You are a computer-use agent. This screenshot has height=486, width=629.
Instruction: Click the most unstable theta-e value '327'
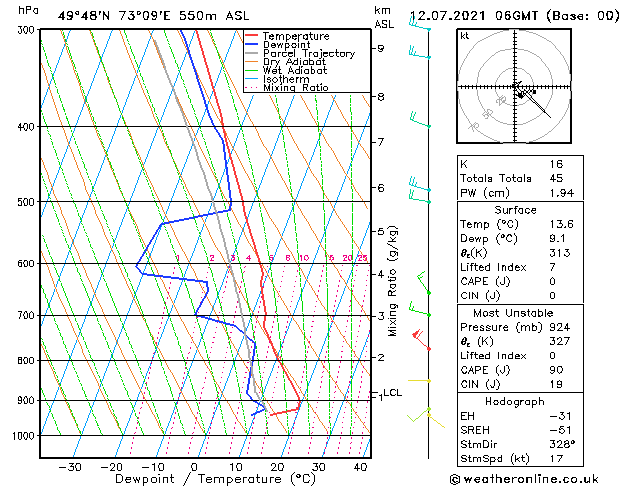(560, 341)
